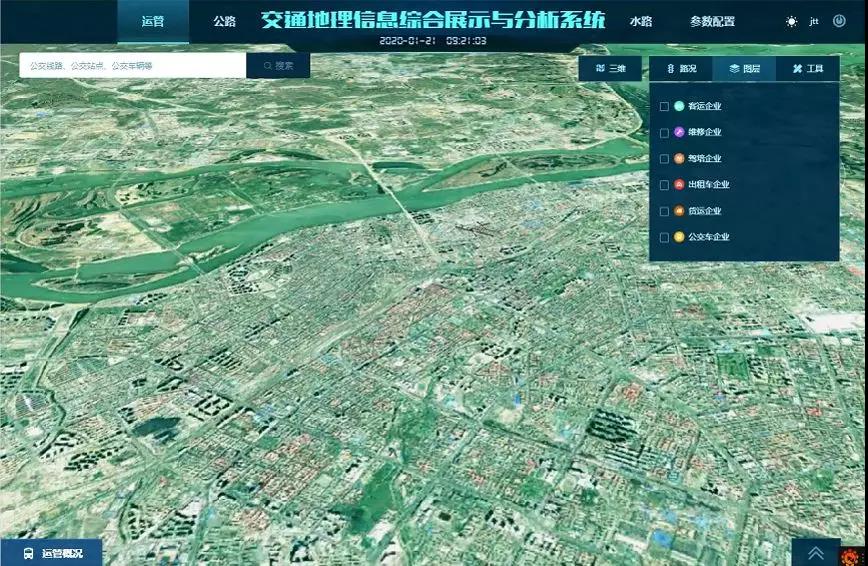Click the jtt user name

814,22
